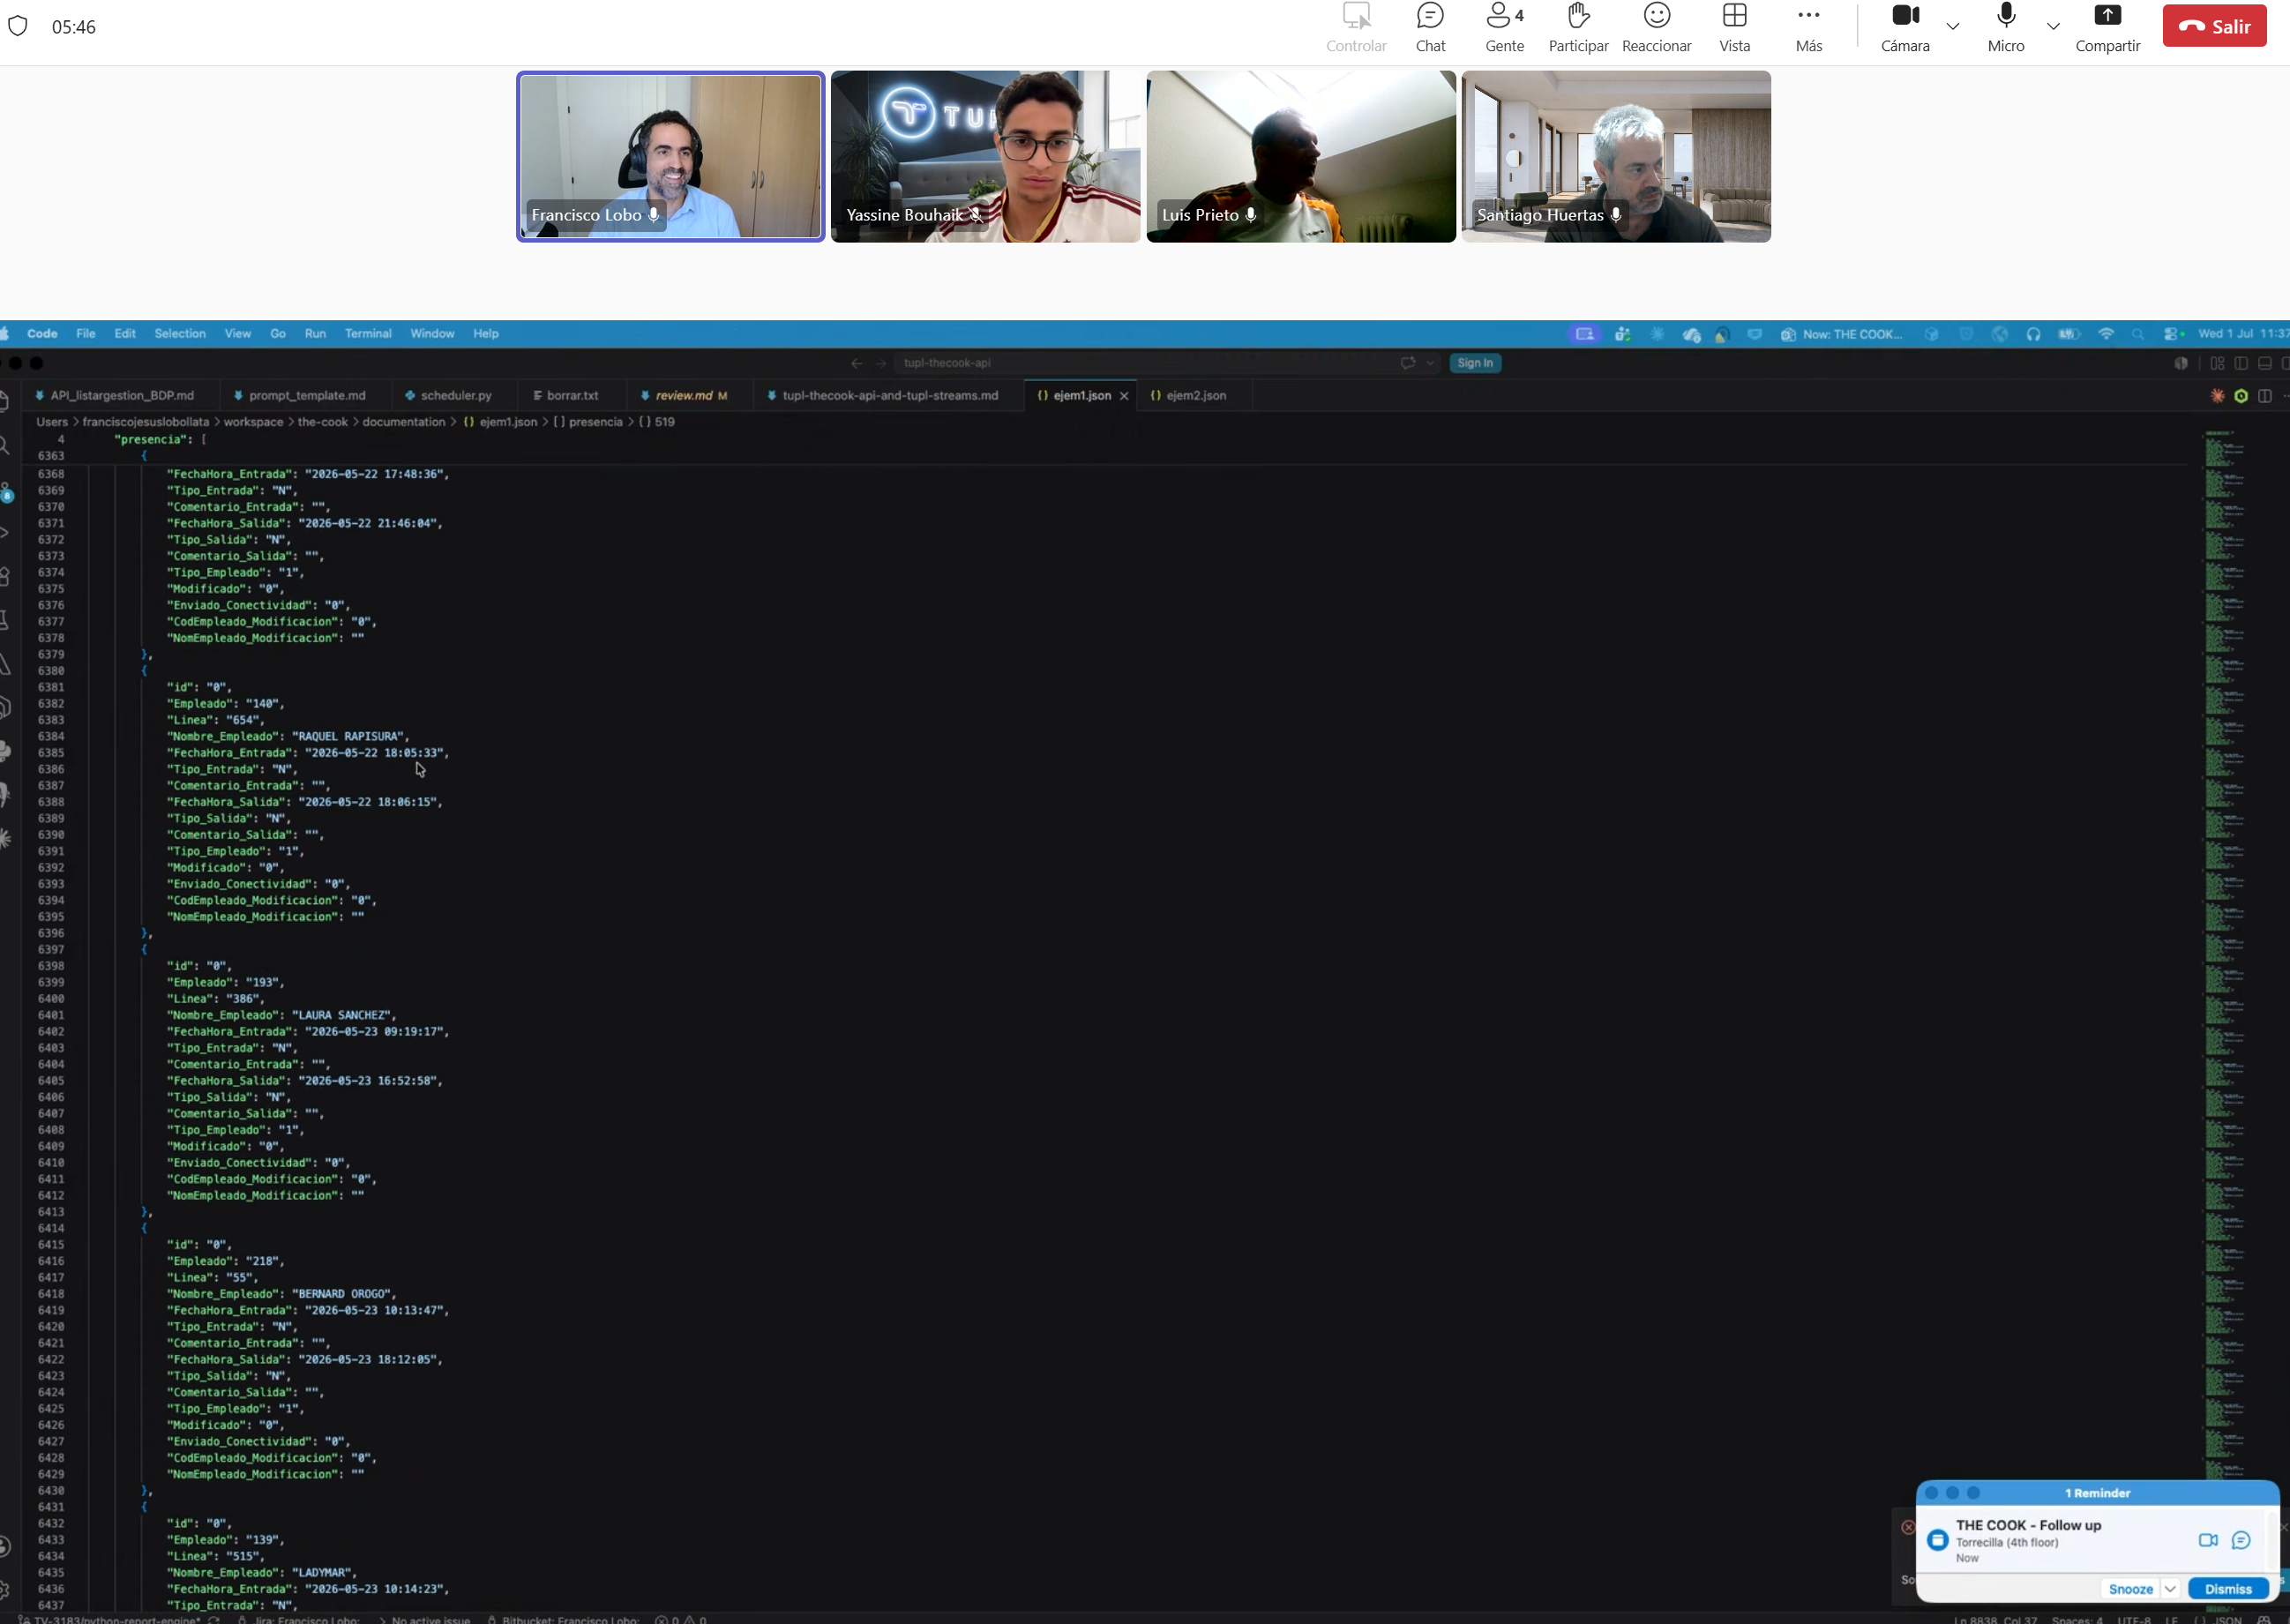
Task: Click the Sign In button in title bar
Action: point(1475,363)
